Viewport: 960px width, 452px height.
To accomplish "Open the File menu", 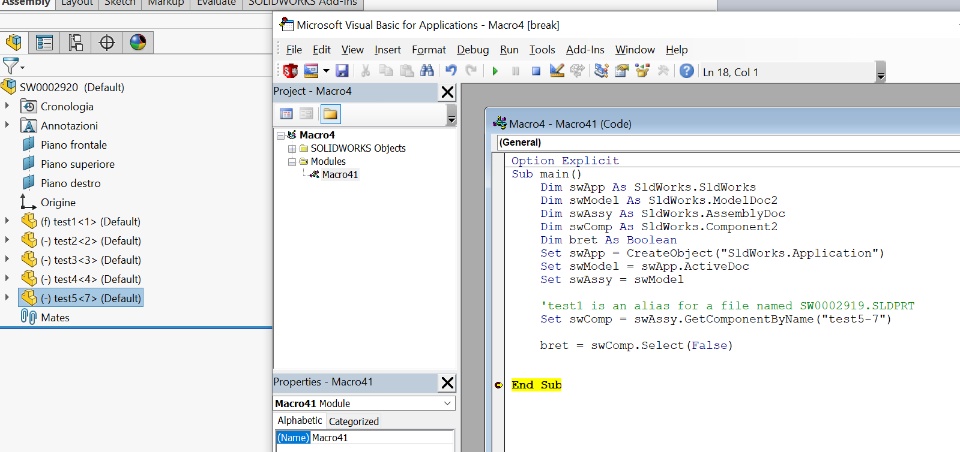I will [294, 50].
